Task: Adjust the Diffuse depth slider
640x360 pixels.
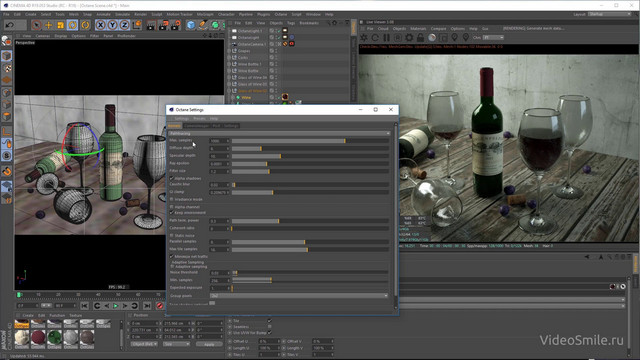Action: pos(310,149)
